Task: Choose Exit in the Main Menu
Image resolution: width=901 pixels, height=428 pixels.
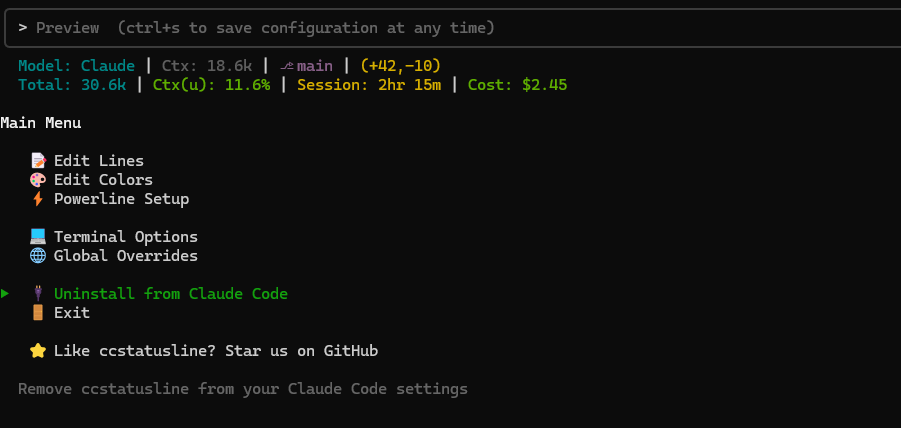Action: [72, 313]
